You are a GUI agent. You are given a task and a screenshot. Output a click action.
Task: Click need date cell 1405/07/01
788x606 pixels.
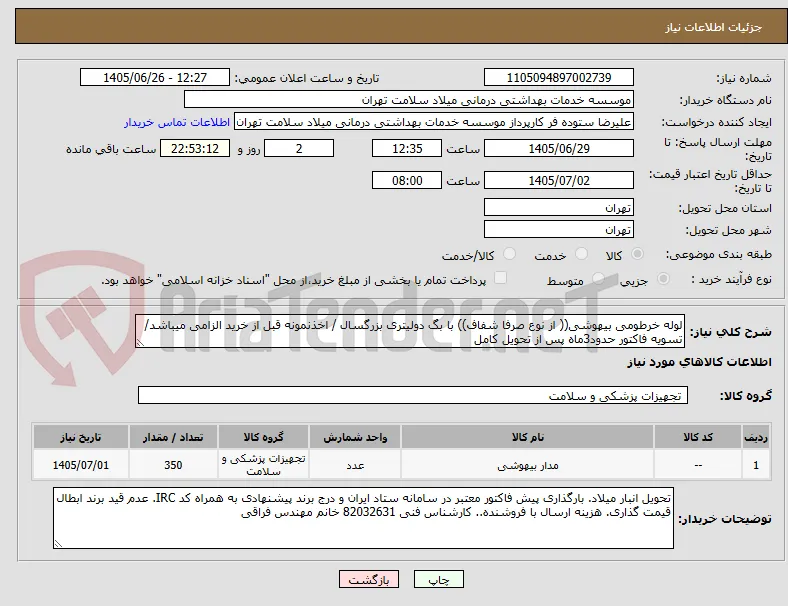click(x=80, y=465)
